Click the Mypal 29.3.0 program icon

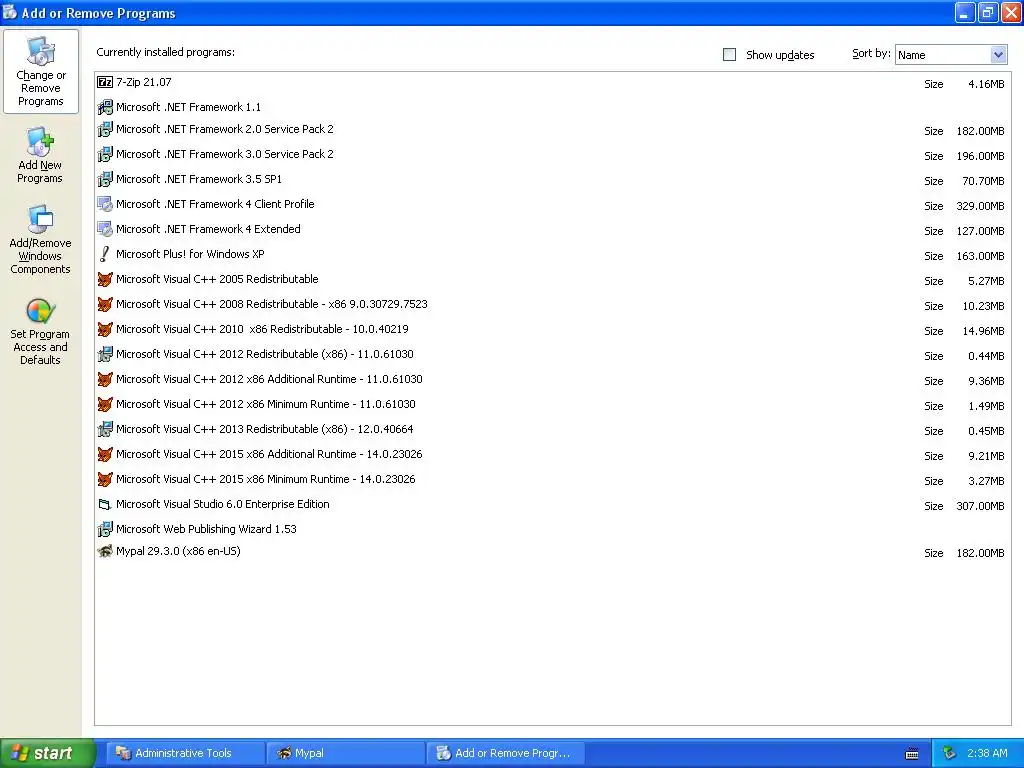point(104,551)
